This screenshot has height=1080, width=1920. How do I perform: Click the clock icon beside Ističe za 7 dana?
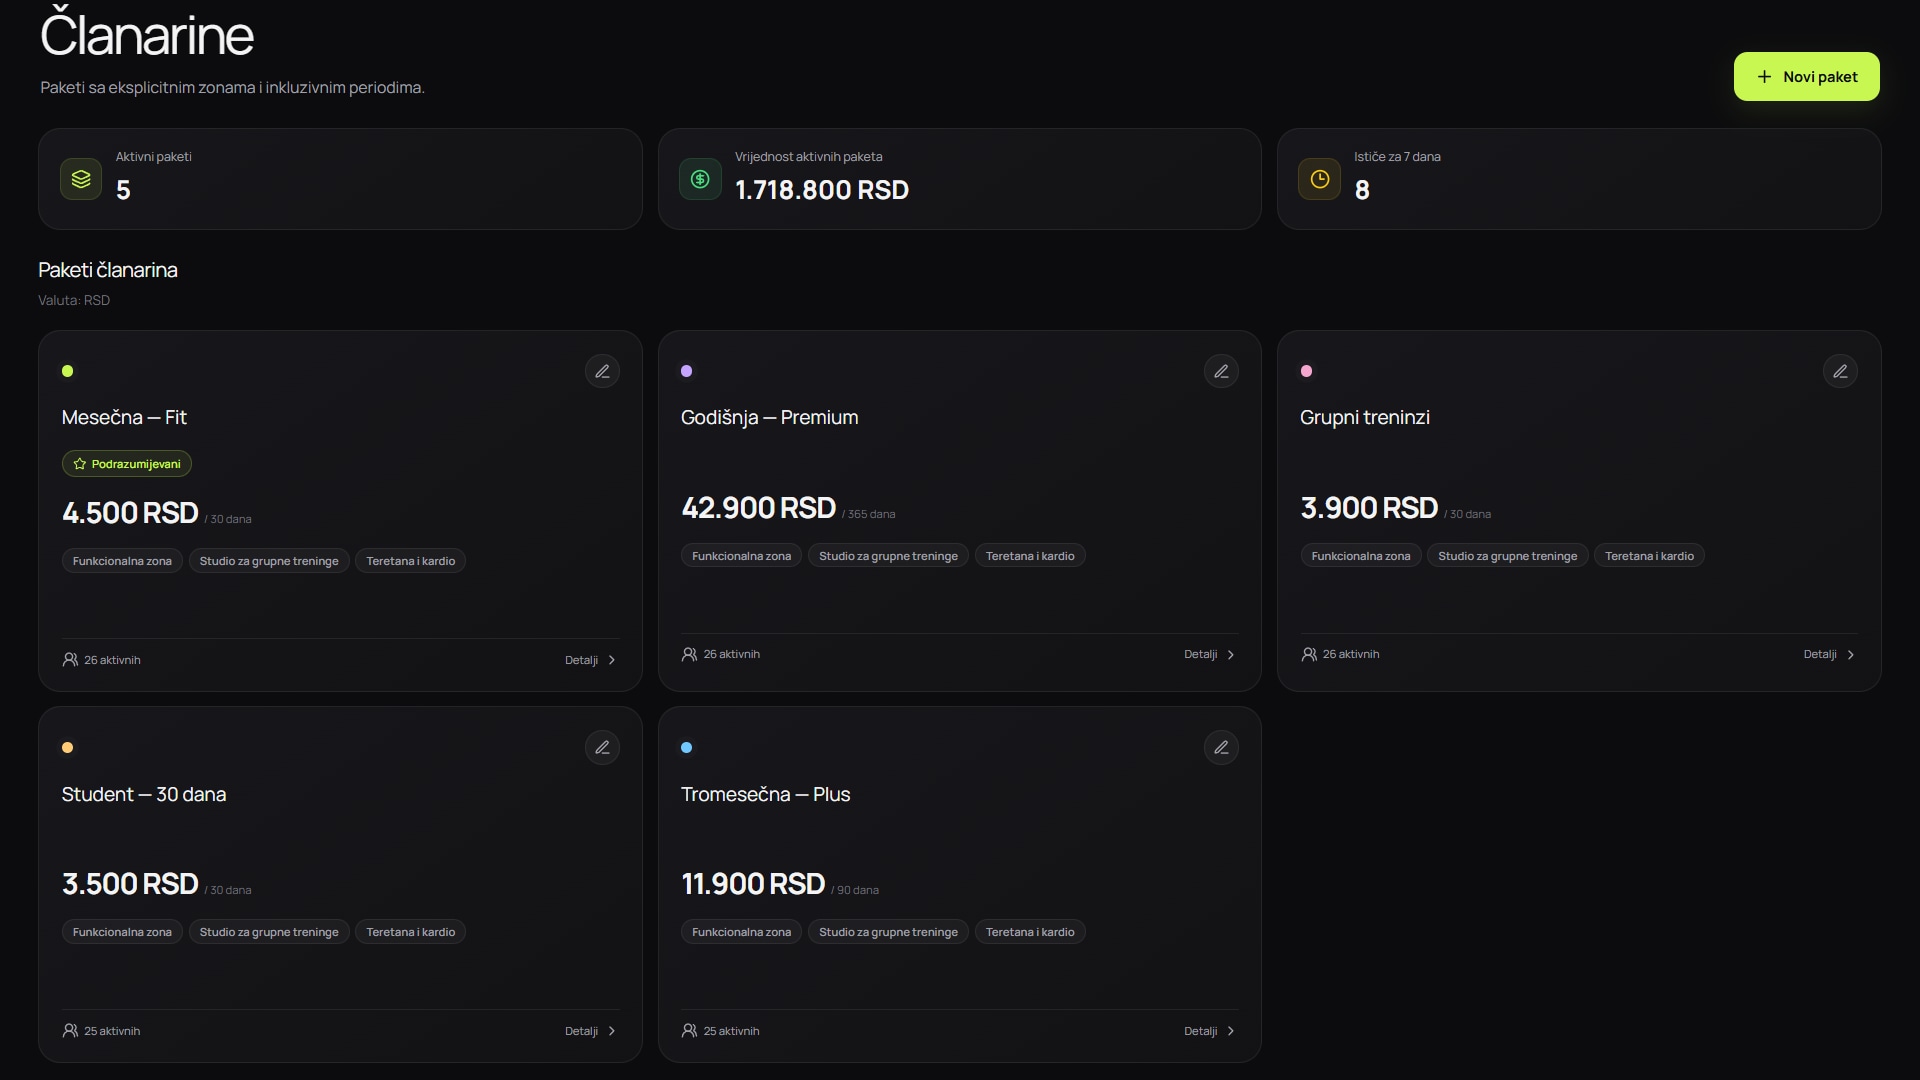pyautogui.click(x=1319, y=179)
